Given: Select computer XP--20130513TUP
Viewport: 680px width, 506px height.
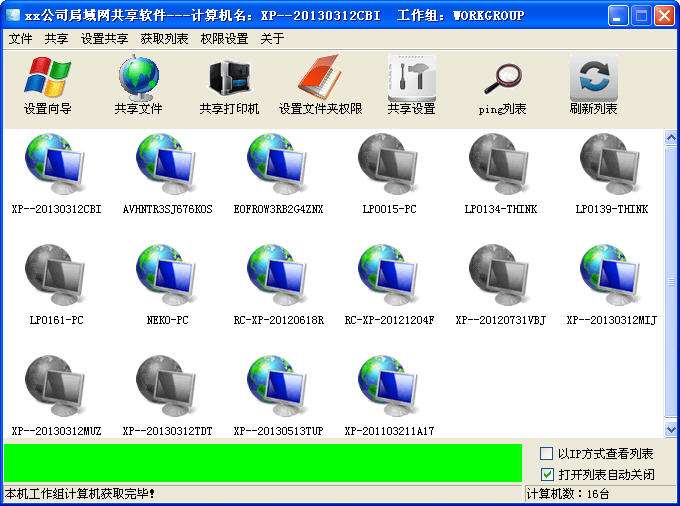Looking at the screenshot, I should 278,396.
